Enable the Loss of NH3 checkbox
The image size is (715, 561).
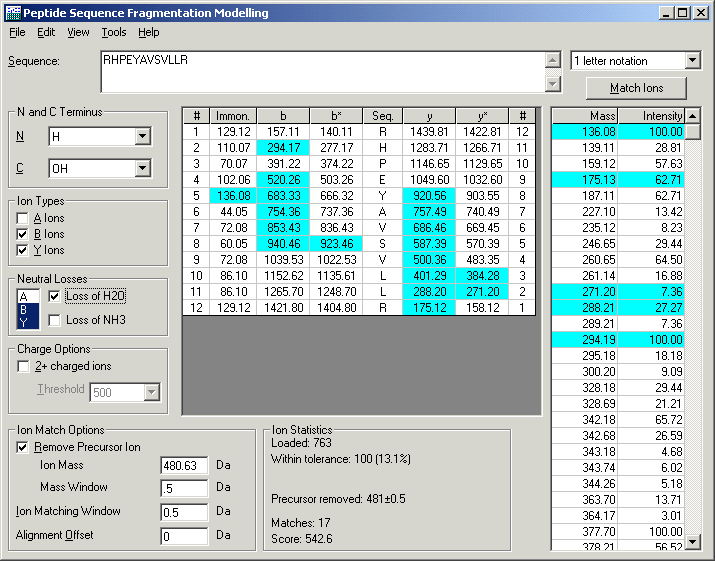tap(54, 320)
